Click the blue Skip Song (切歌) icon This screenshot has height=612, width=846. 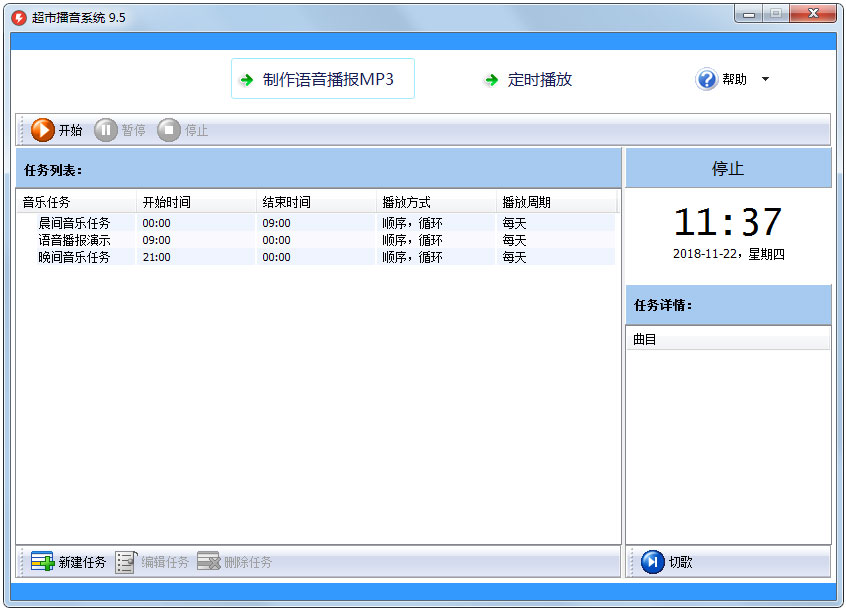(x=653, y=562)
